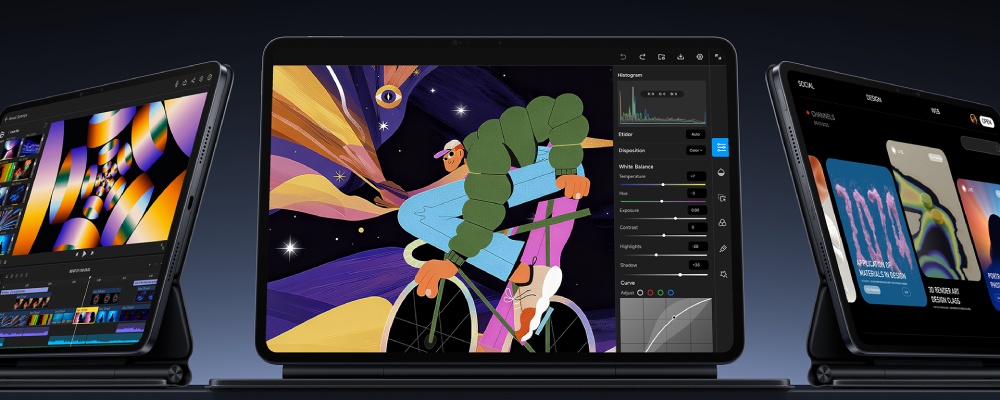Click the Highlights slider track
Image resolution: width=1000 pixels, height=400 pixels.
pos(663,255)
